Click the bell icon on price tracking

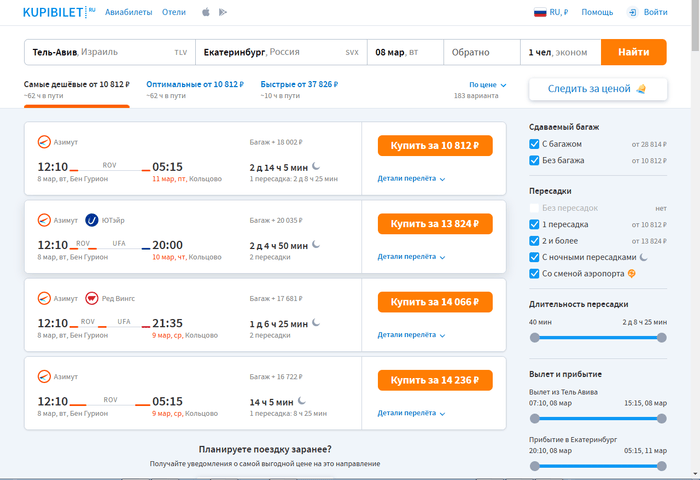click(641, 88)
